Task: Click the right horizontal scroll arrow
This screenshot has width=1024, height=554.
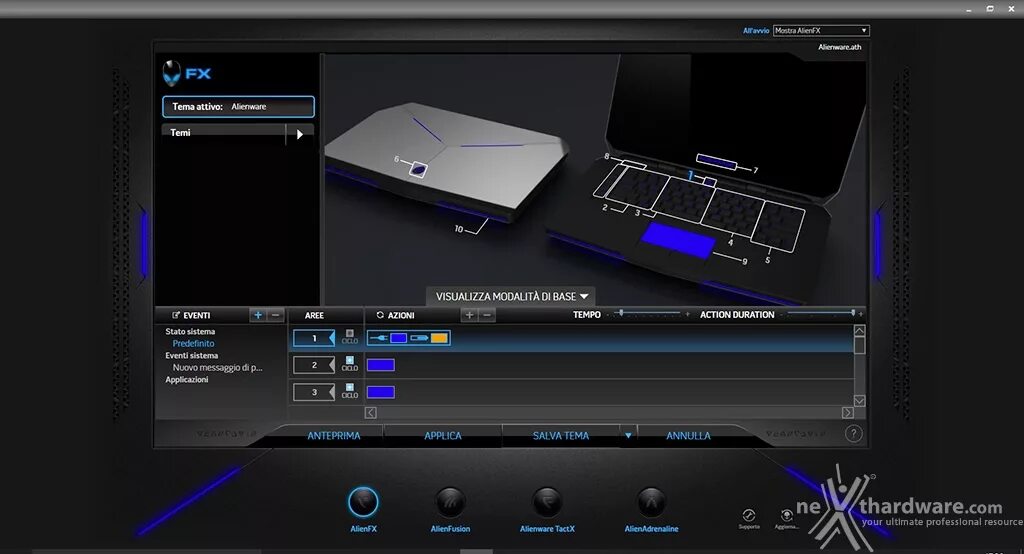Action: pos(848,412)
